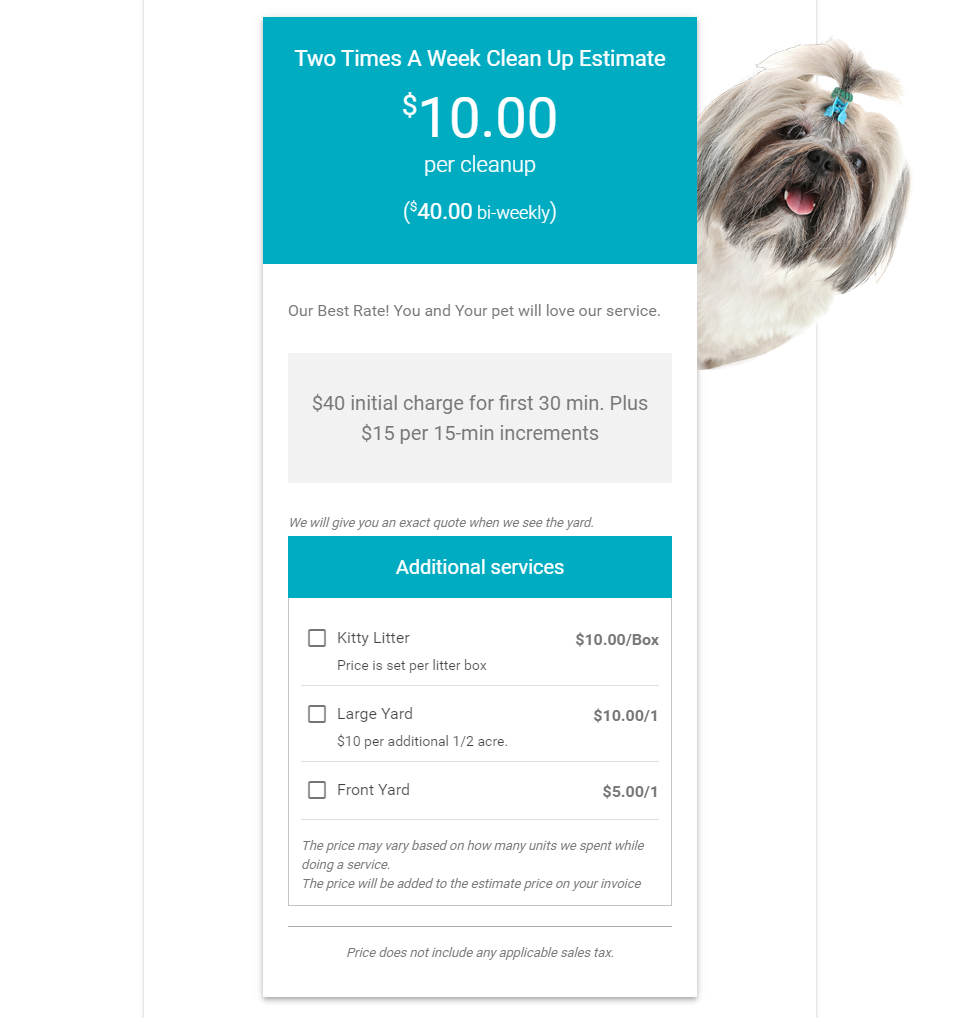Tick the Front Yard checkbox

click(x=317, y=790)
